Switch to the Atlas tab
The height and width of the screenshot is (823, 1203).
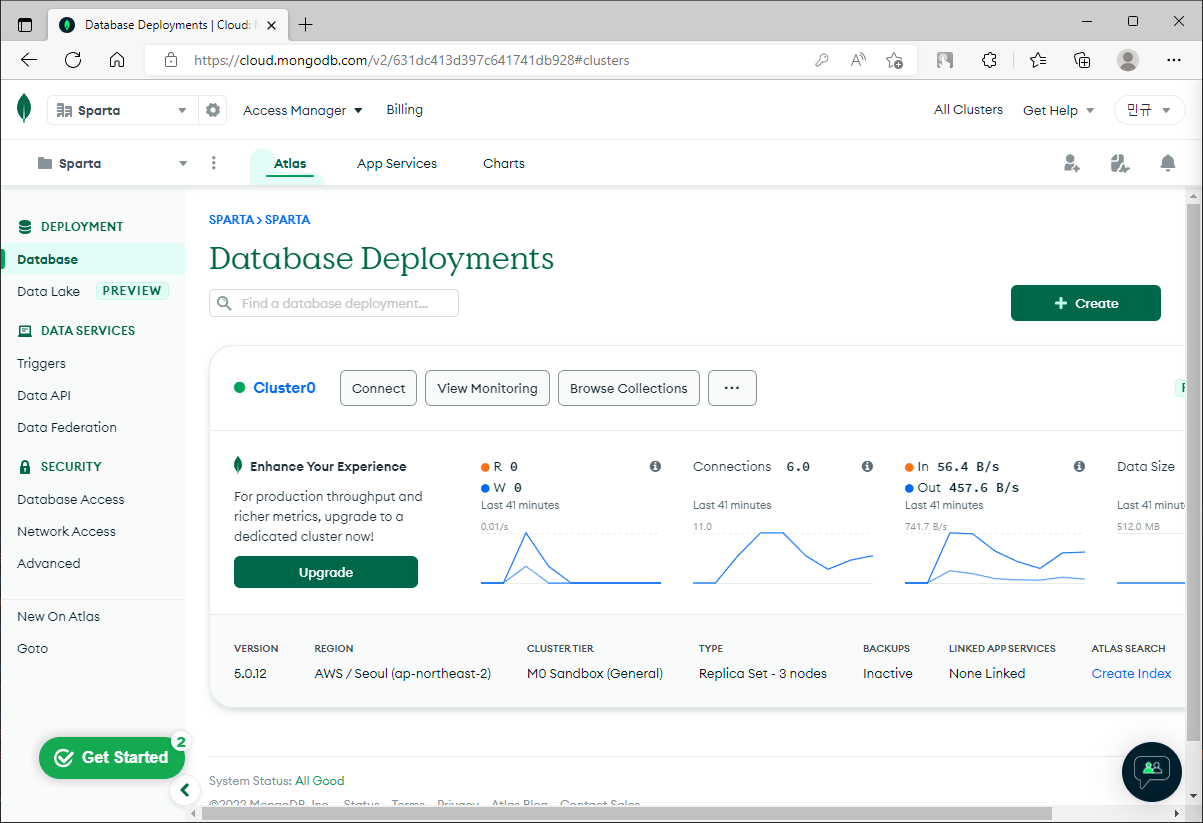[x=290, y=163]
